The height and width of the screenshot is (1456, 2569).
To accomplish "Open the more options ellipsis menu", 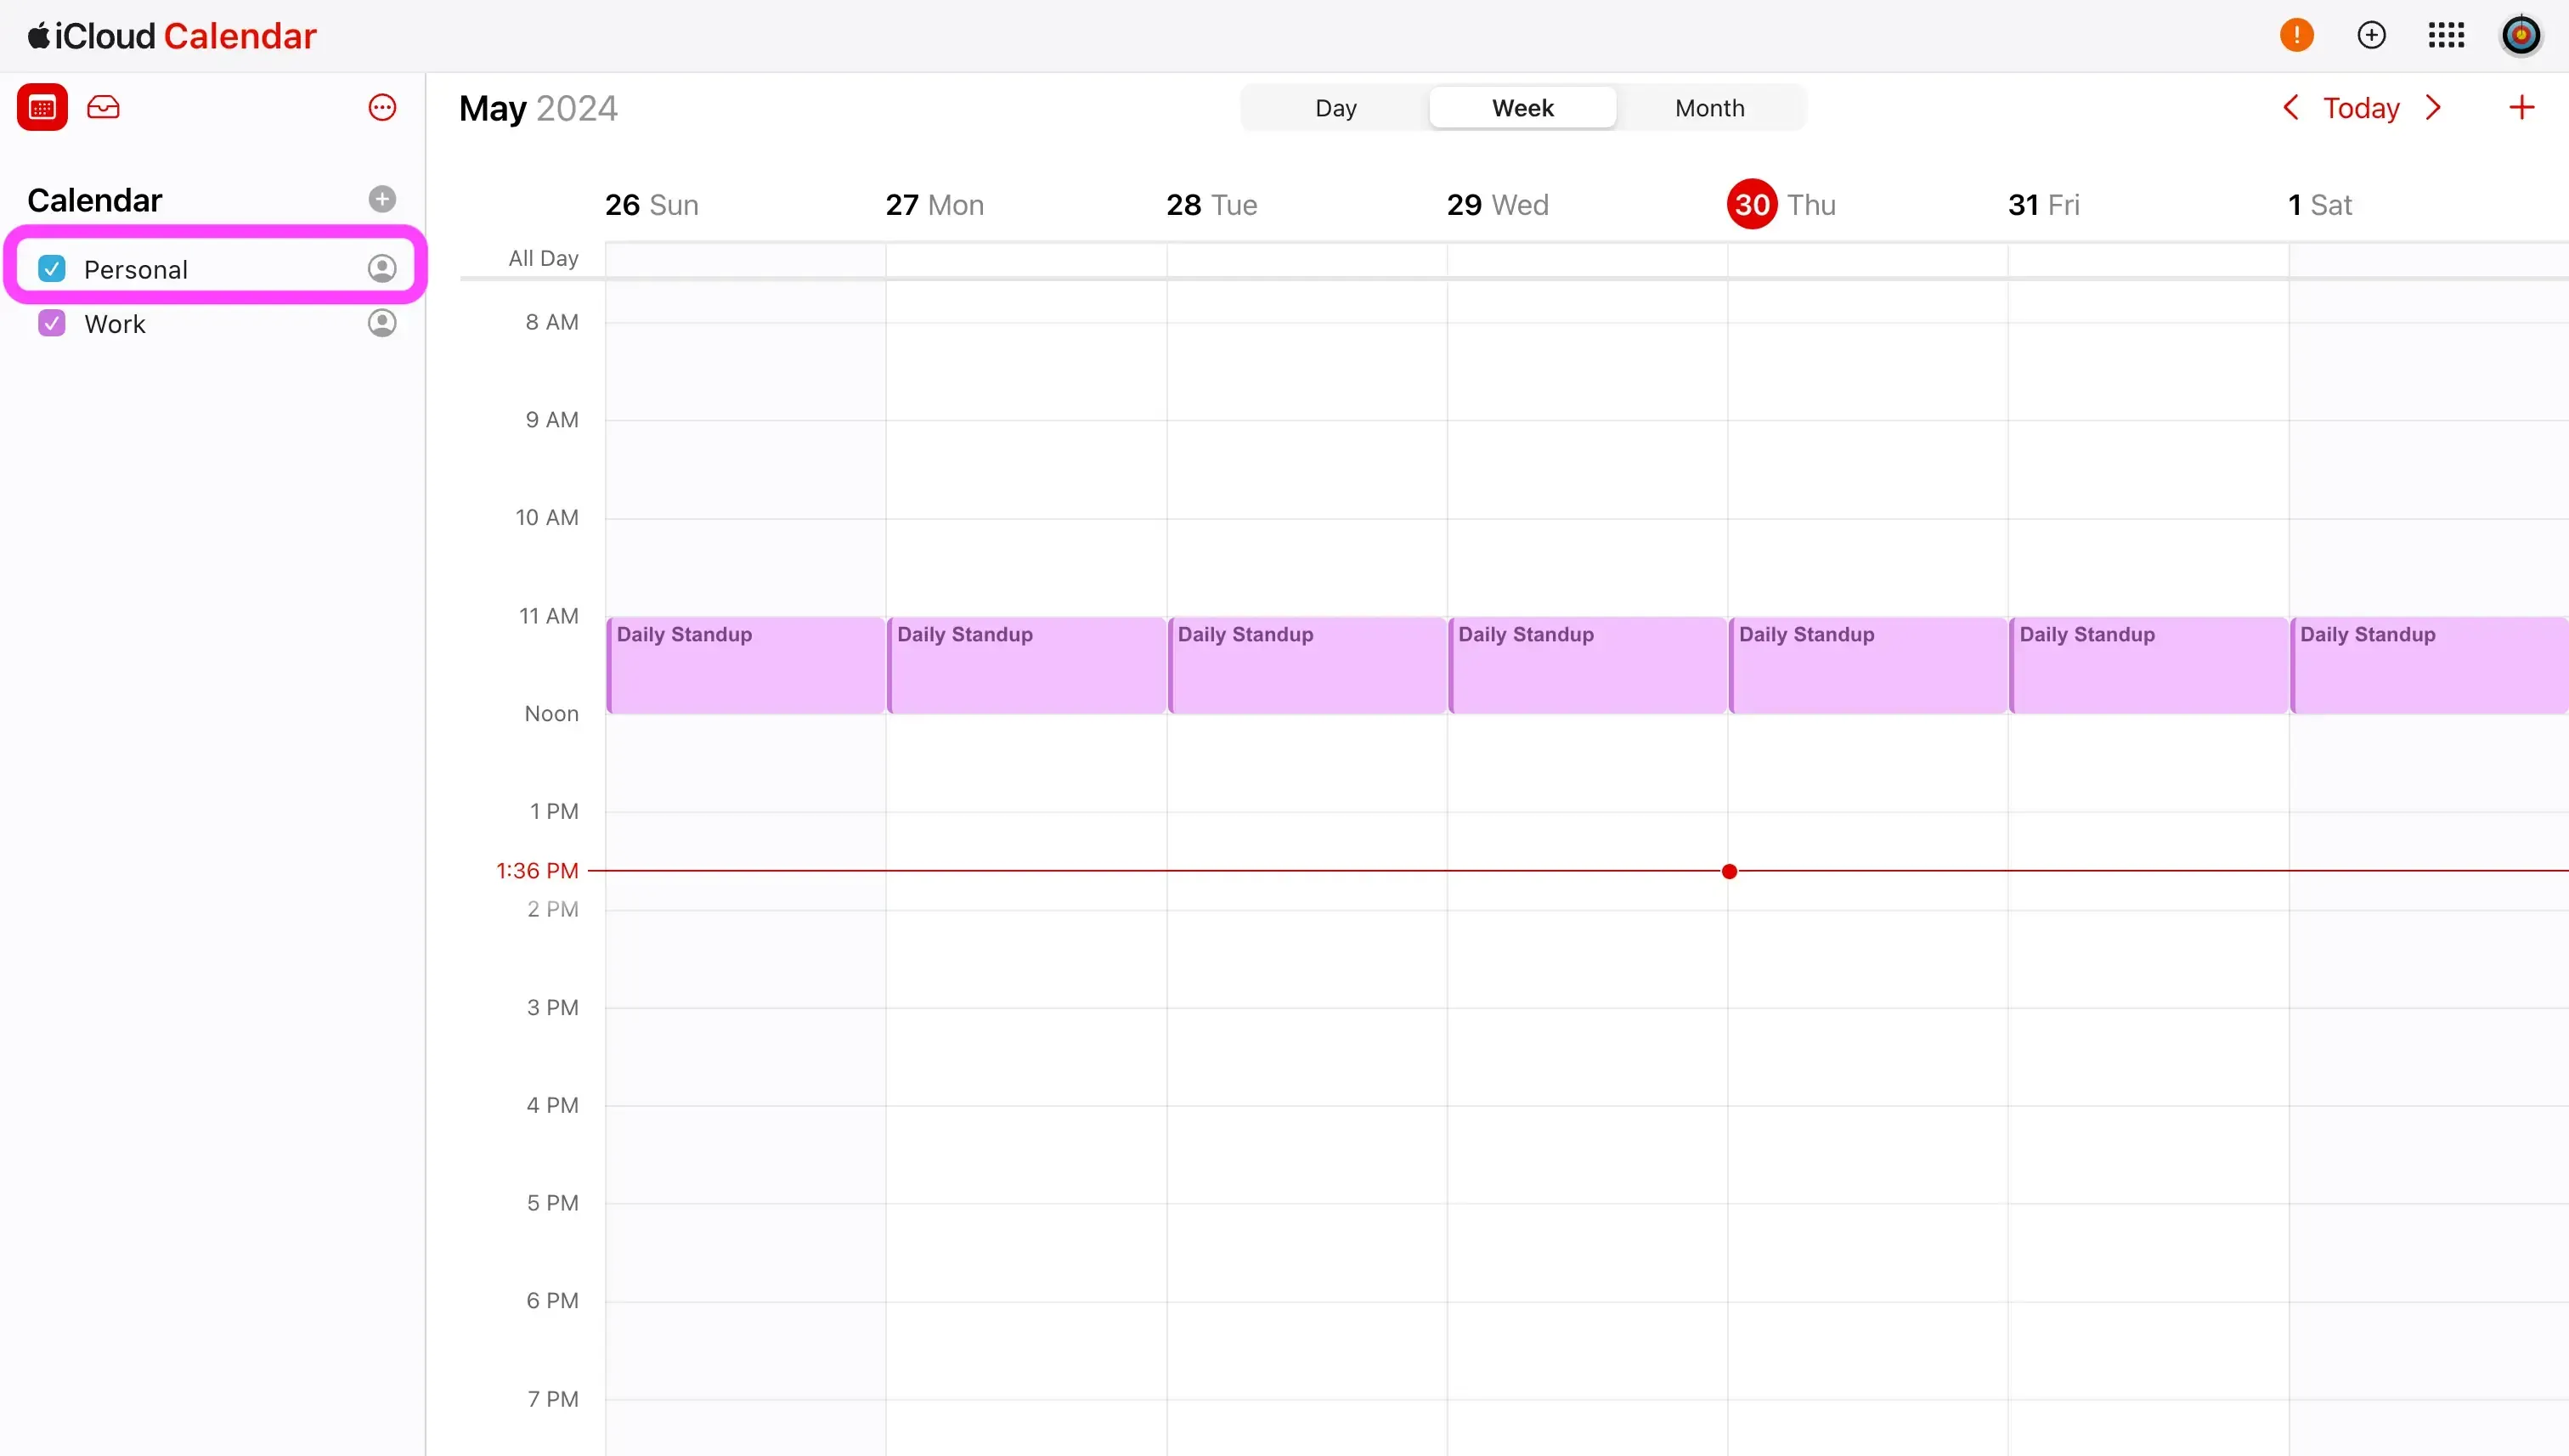I will tap(381, 107).
